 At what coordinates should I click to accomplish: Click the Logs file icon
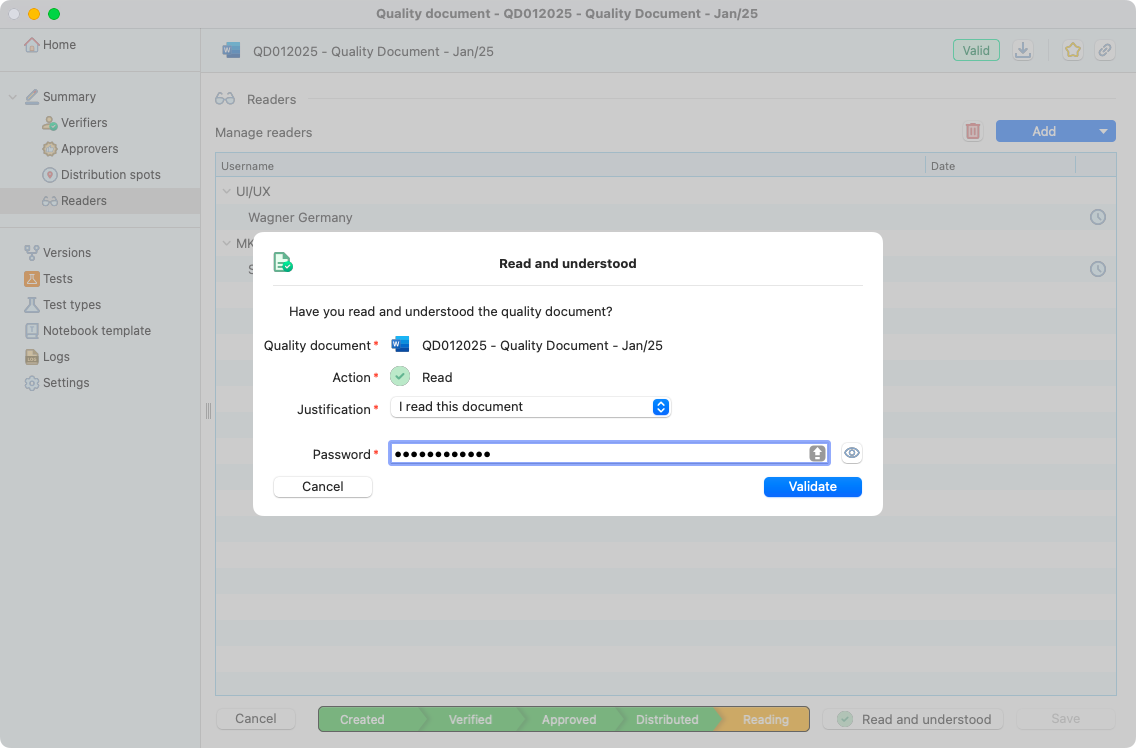click(31, 357)
